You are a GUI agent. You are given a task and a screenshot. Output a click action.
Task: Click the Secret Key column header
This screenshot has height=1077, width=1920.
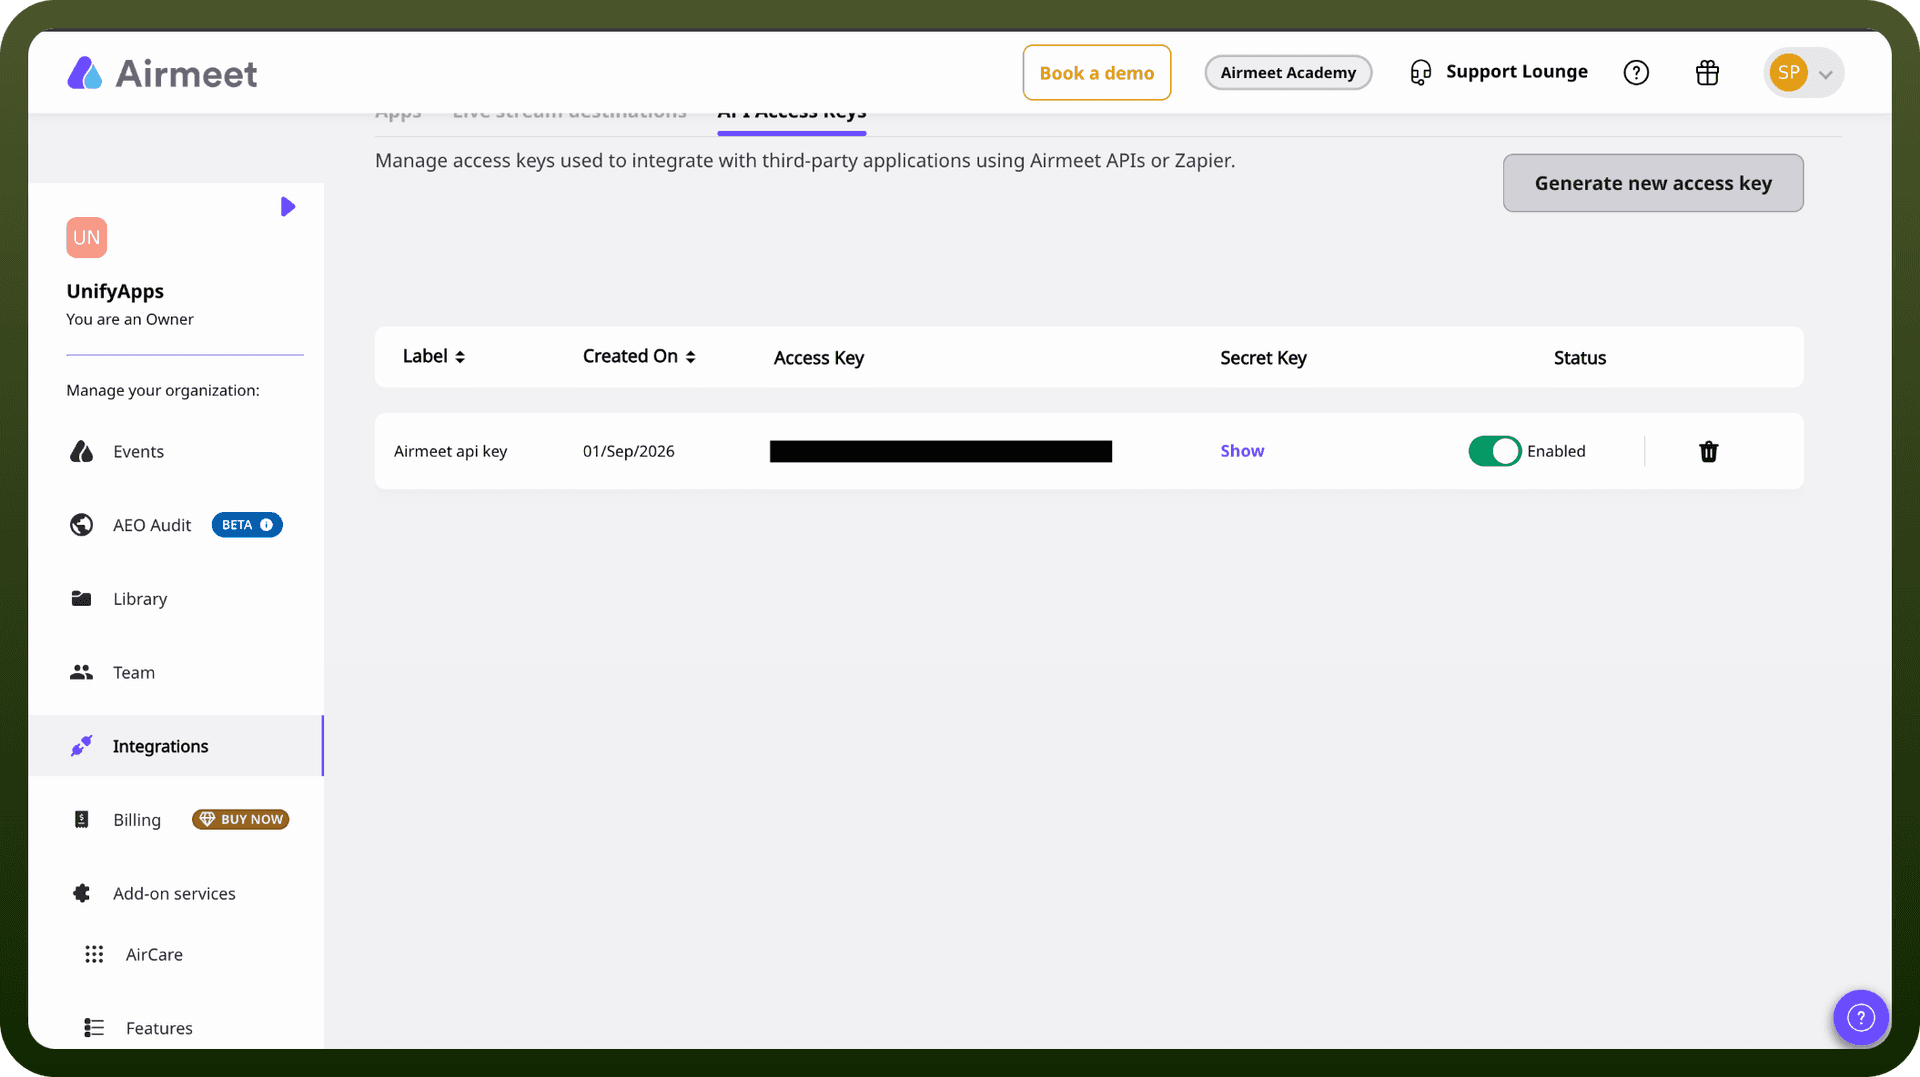(x=1263, y=358)
